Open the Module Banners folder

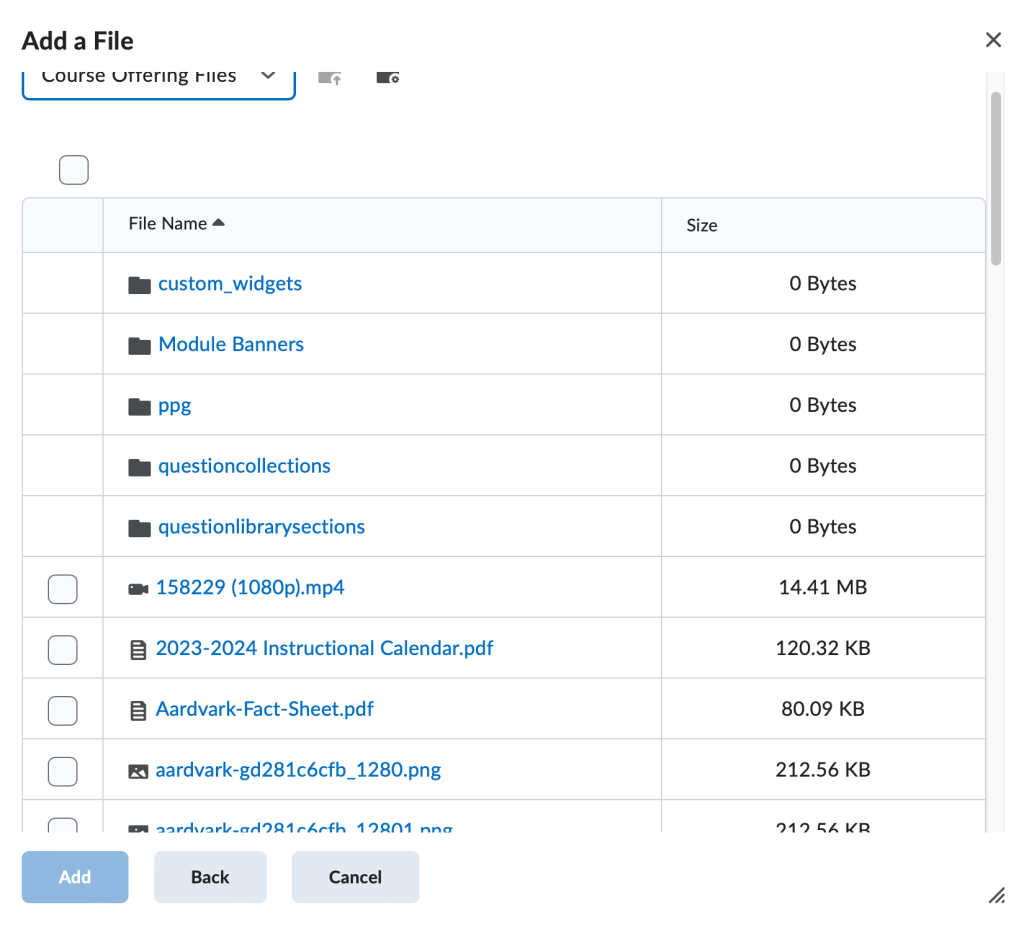point(231,344)
